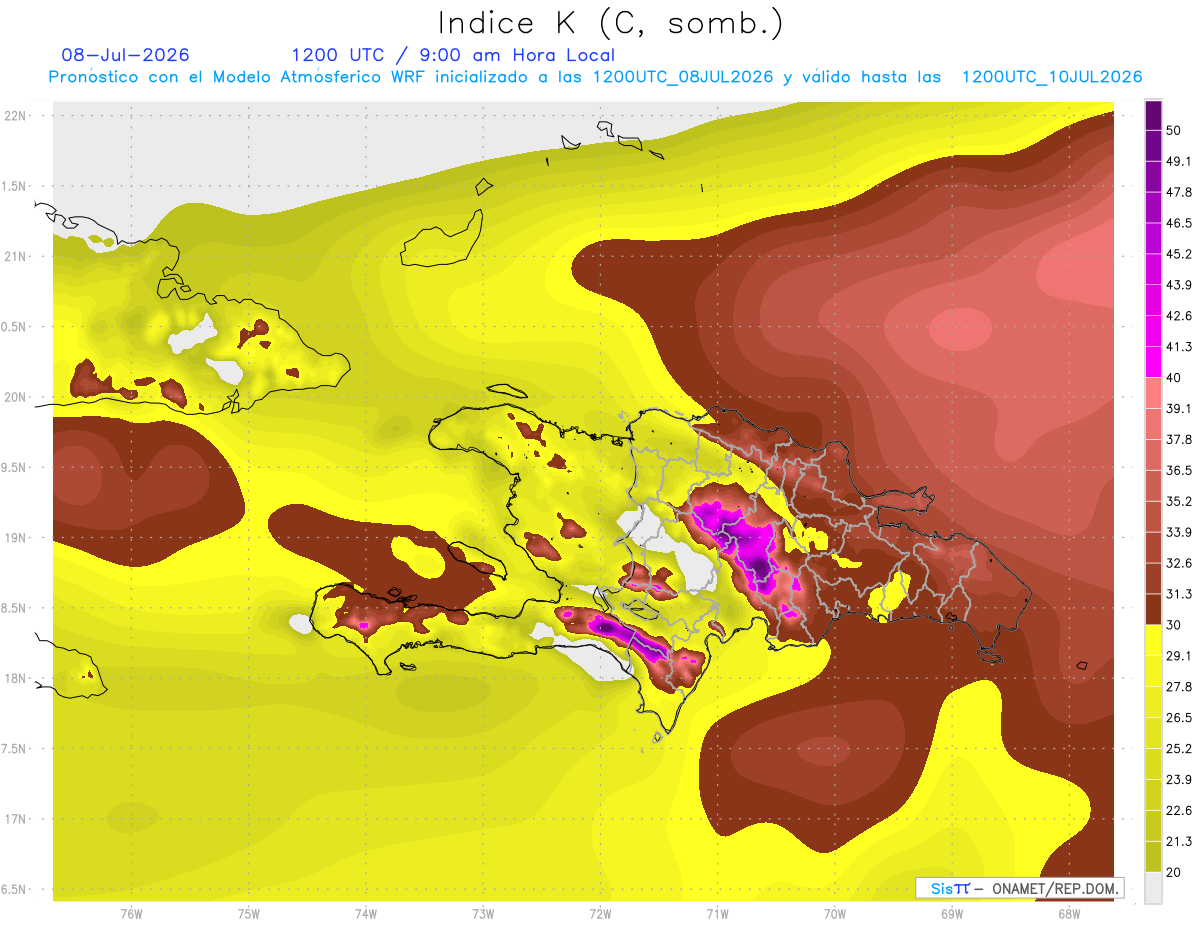Click the bright magenta colorbar segment above 40

pos(1153,362)
